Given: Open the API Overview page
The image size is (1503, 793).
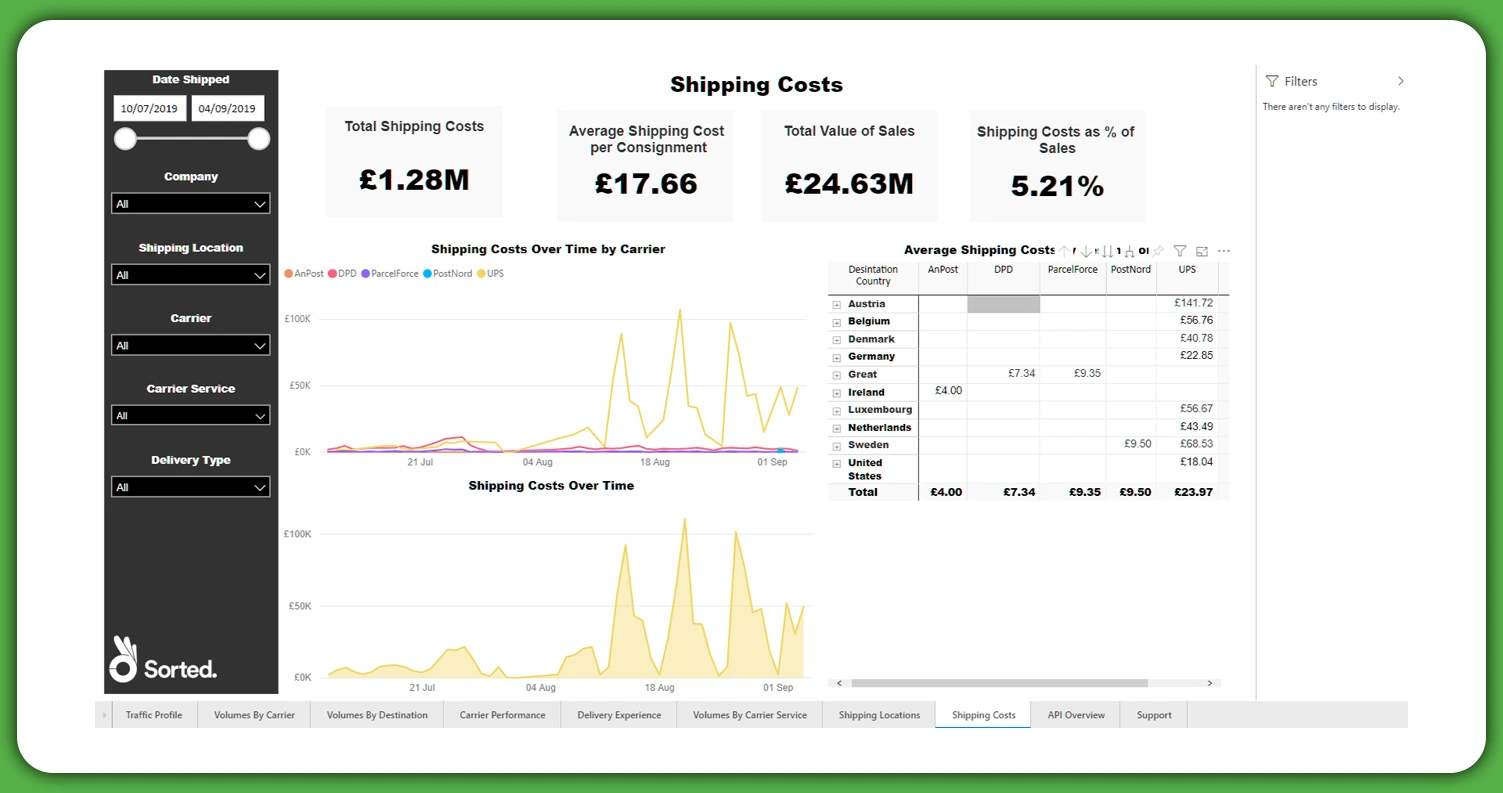Looking at the screenshot, I should click(1075, 714).
